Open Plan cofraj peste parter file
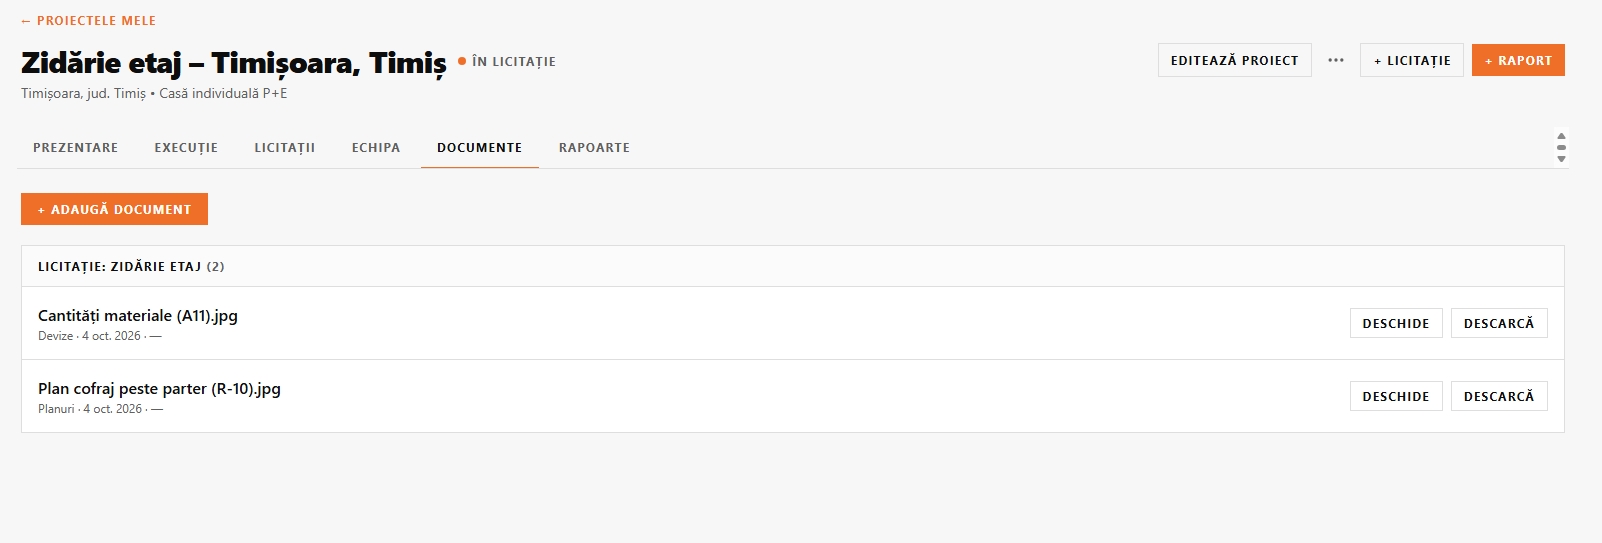The width and height of the screenshot is (1602, 543). 1396,396
